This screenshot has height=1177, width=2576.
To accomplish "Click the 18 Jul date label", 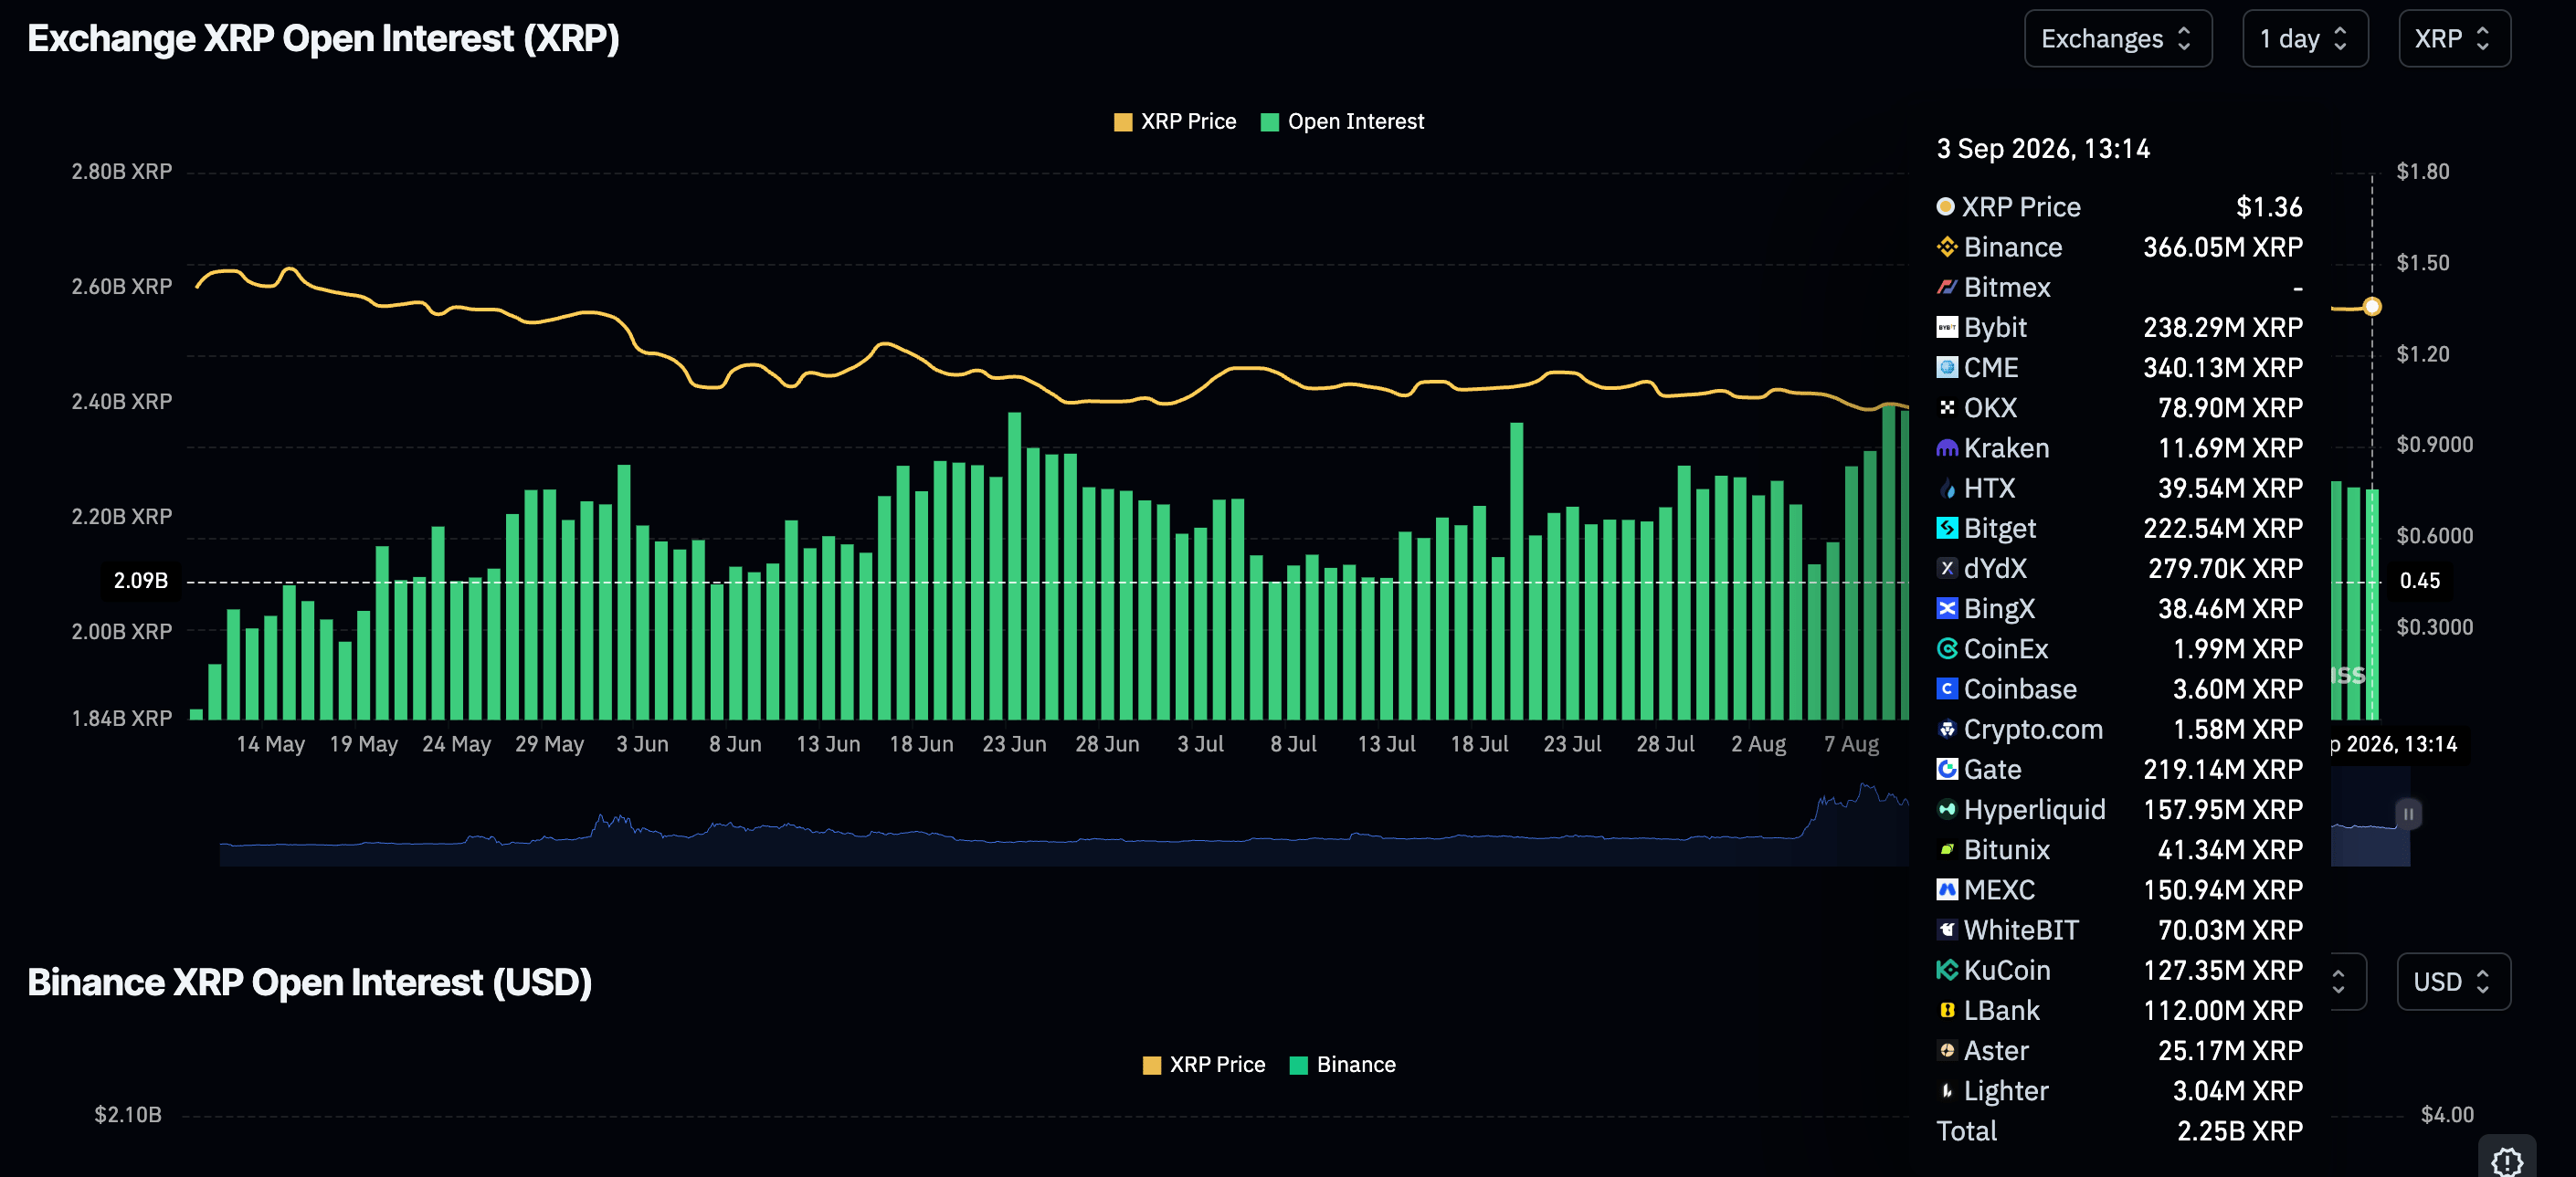I will 1479,744.
